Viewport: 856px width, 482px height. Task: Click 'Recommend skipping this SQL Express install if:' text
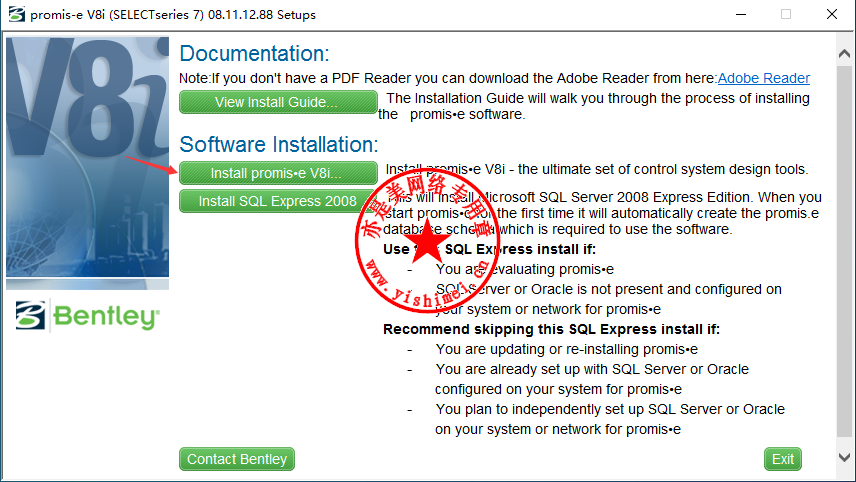click(x=551, y=329)
